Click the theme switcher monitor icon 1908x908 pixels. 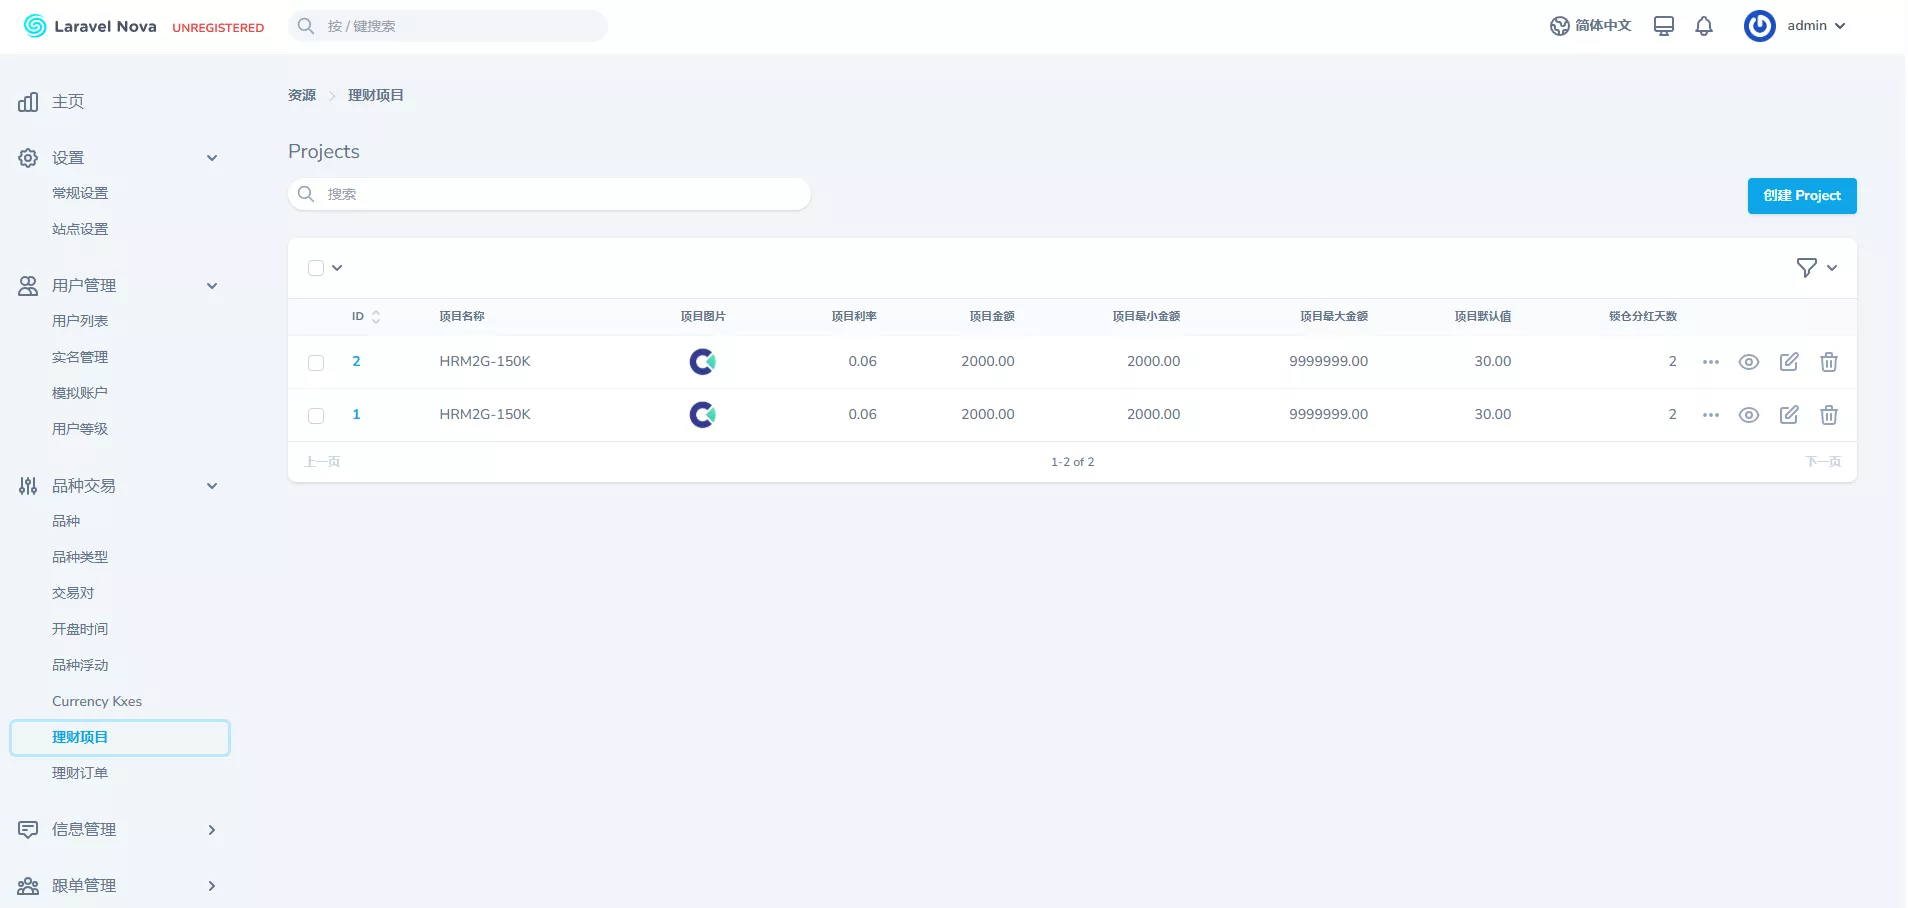(x=1663, y=26)
